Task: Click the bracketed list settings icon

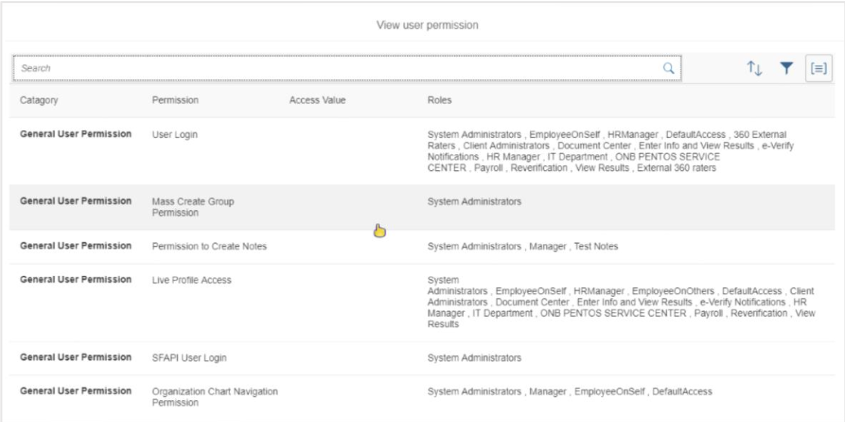Action: (x=818, y=68)
